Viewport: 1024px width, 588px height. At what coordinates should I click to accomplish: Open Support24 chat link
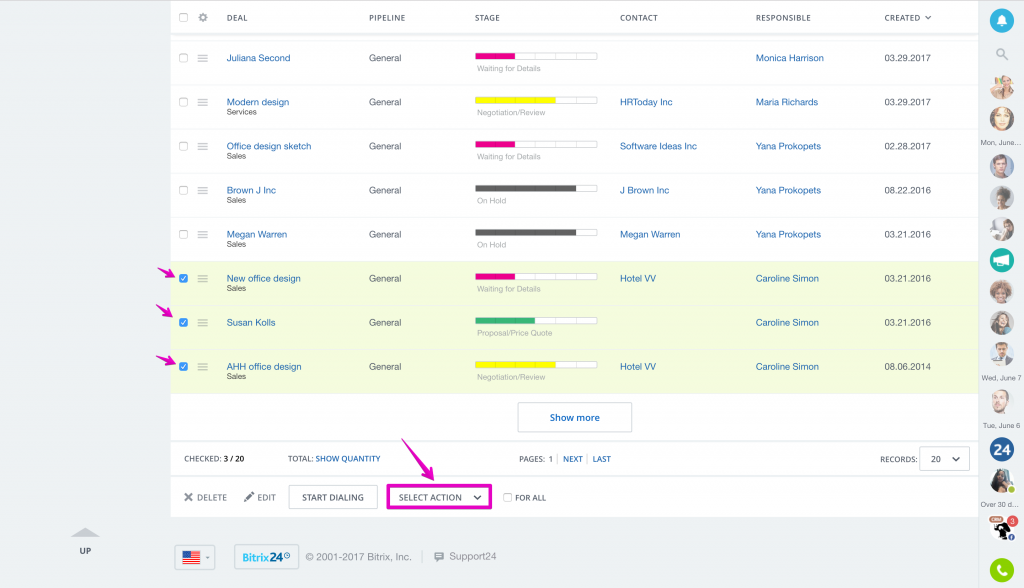click(x=465, y=557)
